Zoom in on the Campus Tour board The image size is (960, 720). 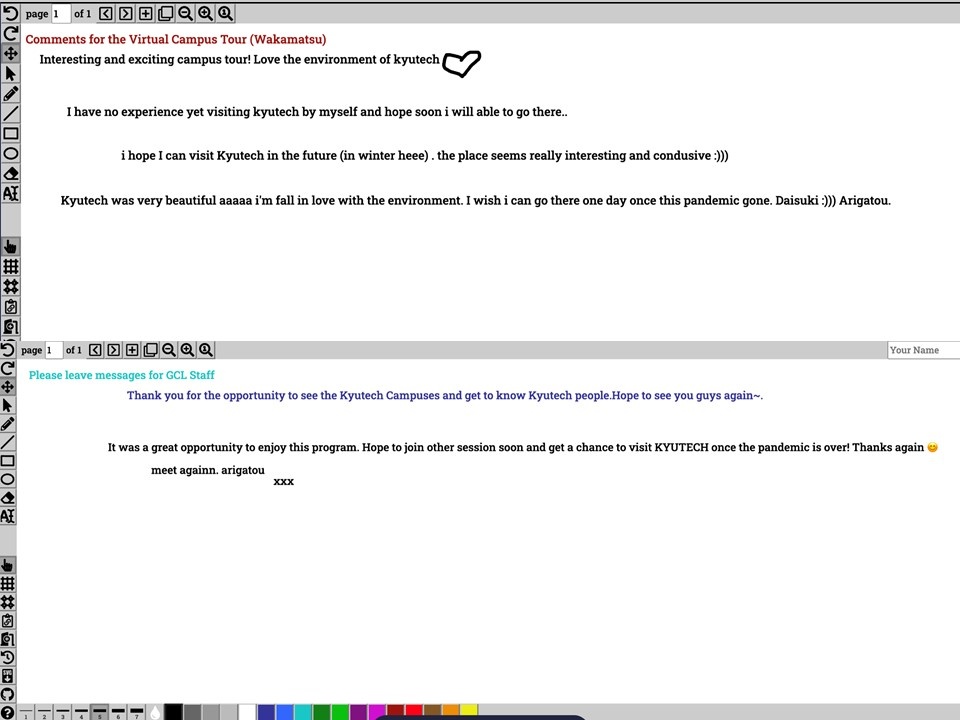(x=205, y=13)
